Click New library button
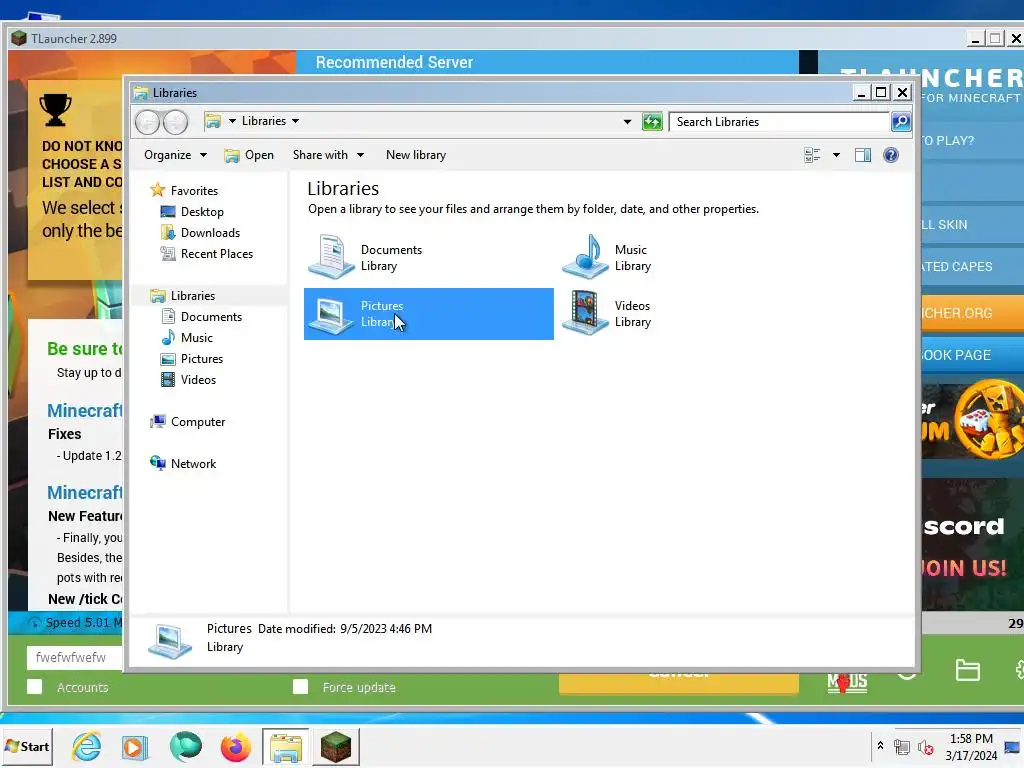 416,155
